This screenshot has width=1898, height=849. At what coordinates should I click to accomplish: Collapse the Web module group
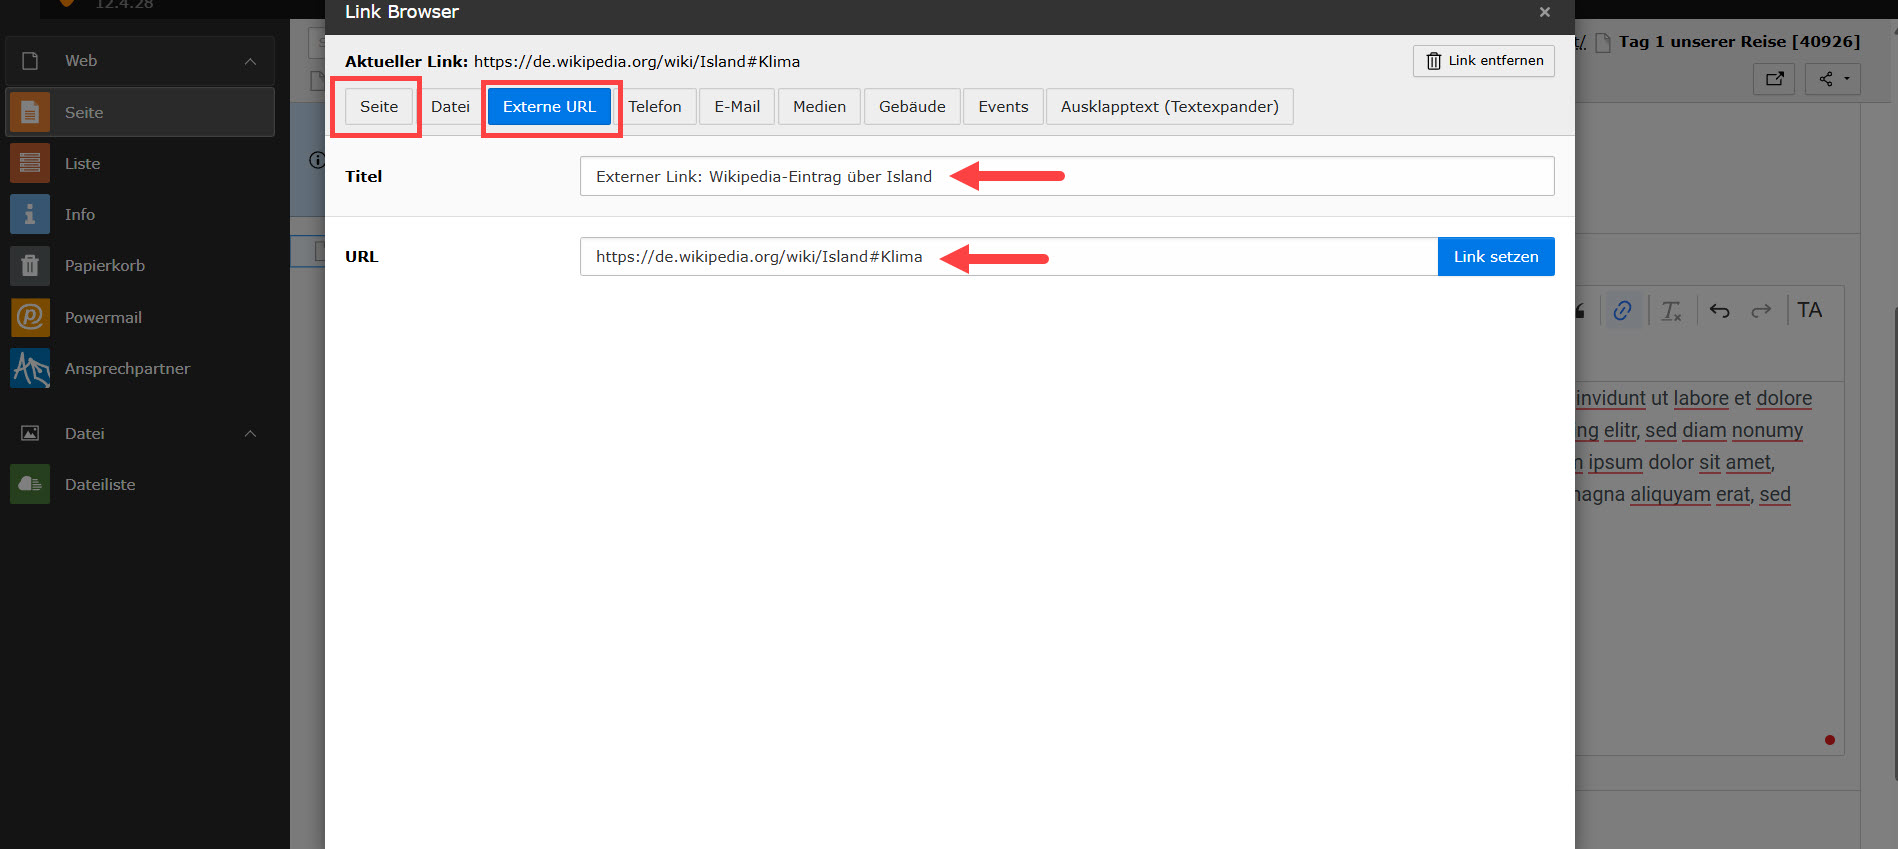(x=250, y=61)
